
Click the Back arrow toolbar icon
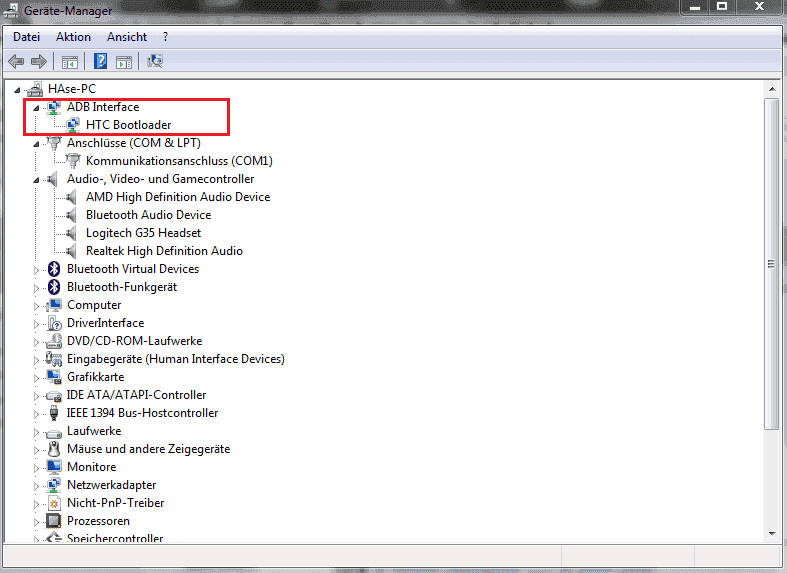(x=16, y=62)
